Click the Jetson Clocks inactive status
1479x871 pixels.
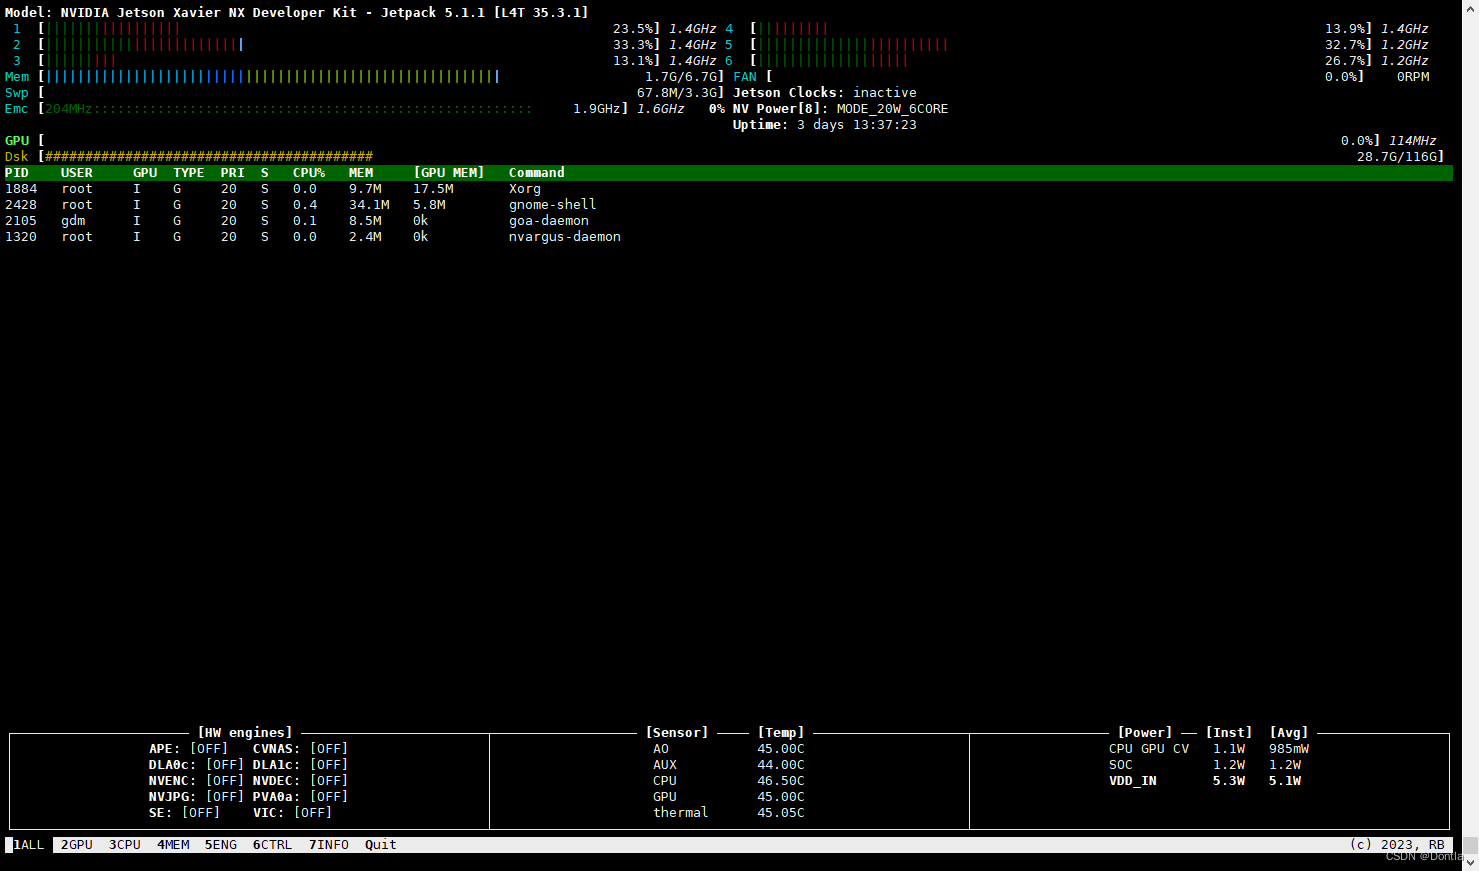[x=885, y=93]
